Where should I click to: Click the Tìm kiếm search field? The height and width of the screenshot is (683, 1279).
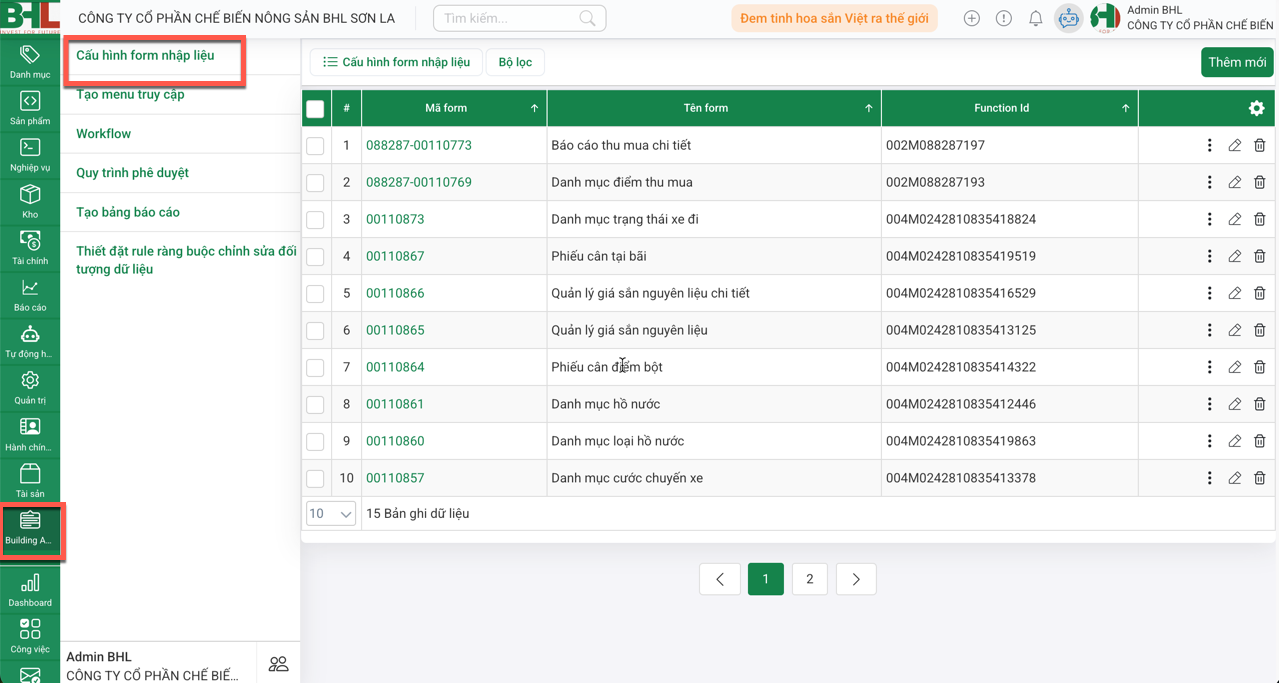click(x=519, y=18)
